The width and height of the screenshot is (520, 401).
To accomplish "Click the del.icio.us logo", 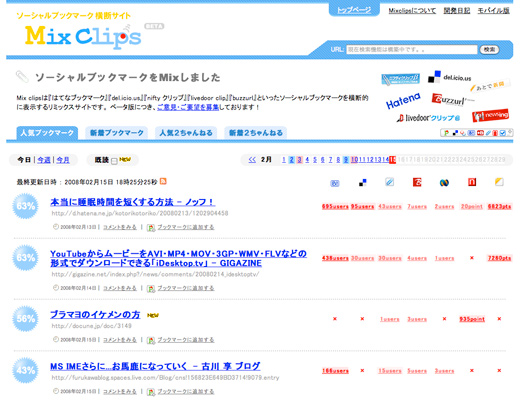I will pos(449,77).
